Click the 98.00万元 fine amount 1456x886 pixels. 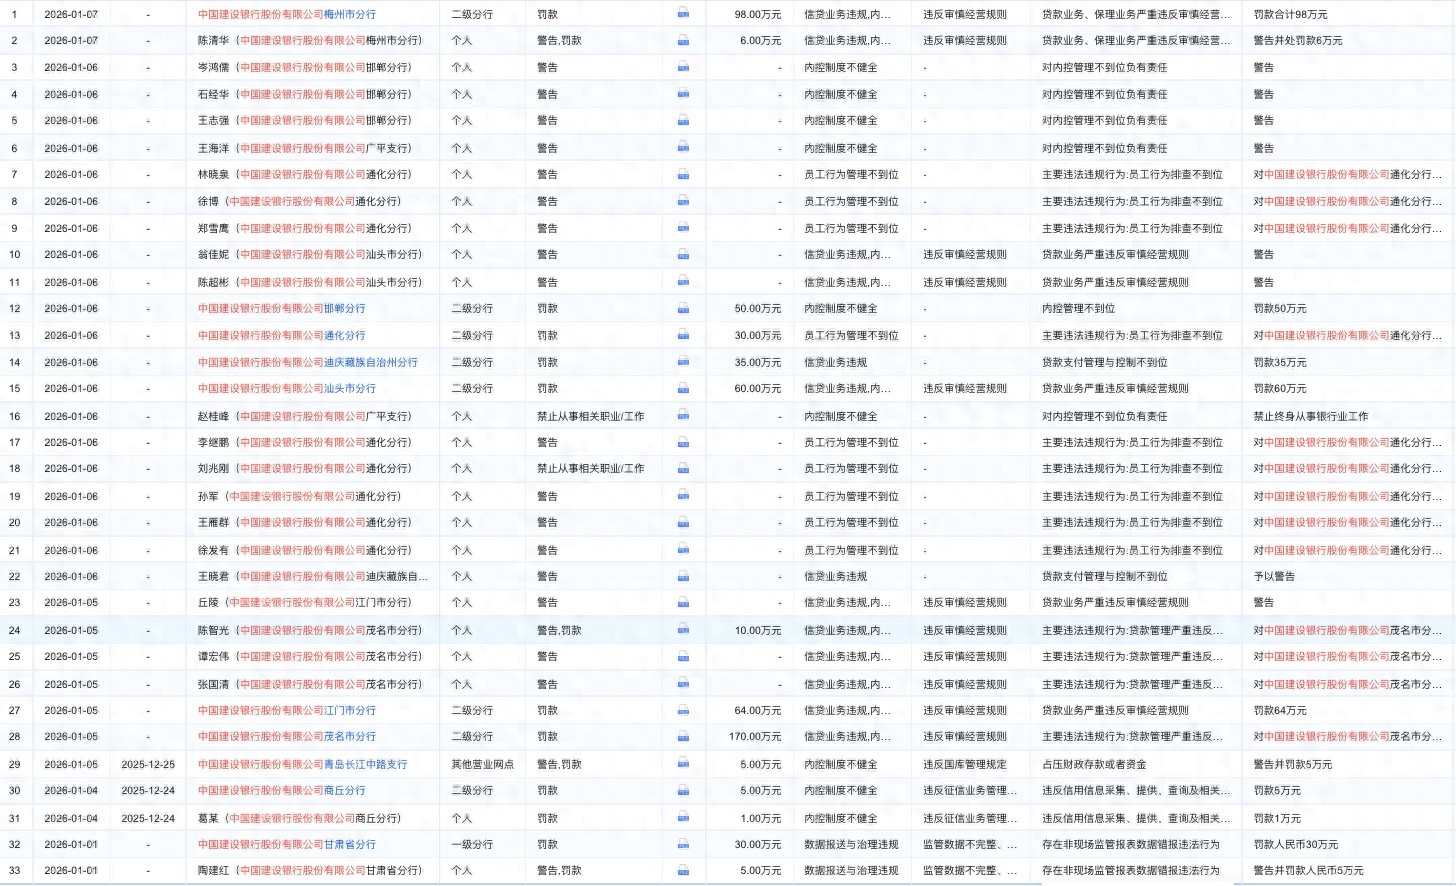click(758, 14)
